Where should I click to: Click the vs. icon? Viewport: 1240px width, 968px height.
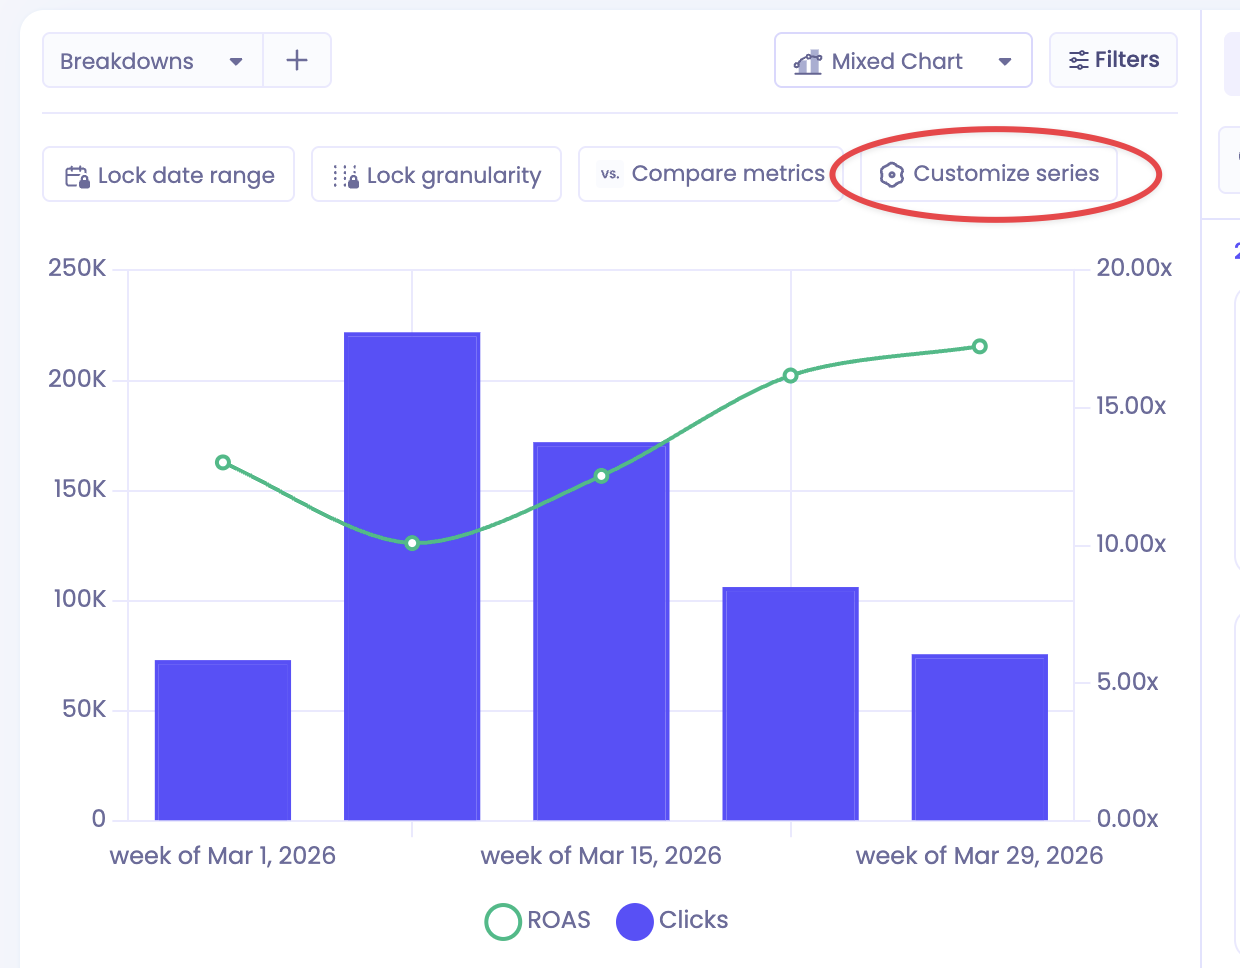(x=610, y=174)
